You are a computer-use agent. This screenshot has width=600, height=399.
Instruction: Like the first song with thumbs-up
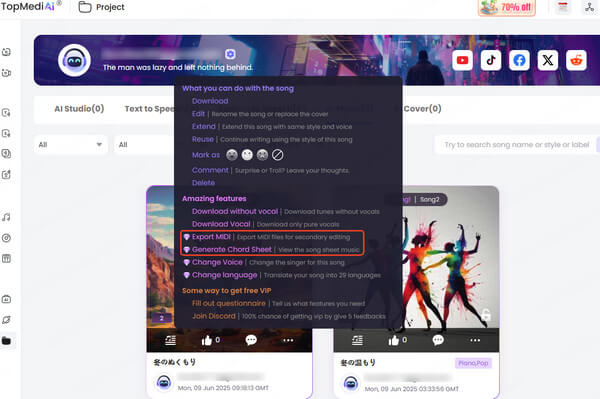(x=207, y=340)
